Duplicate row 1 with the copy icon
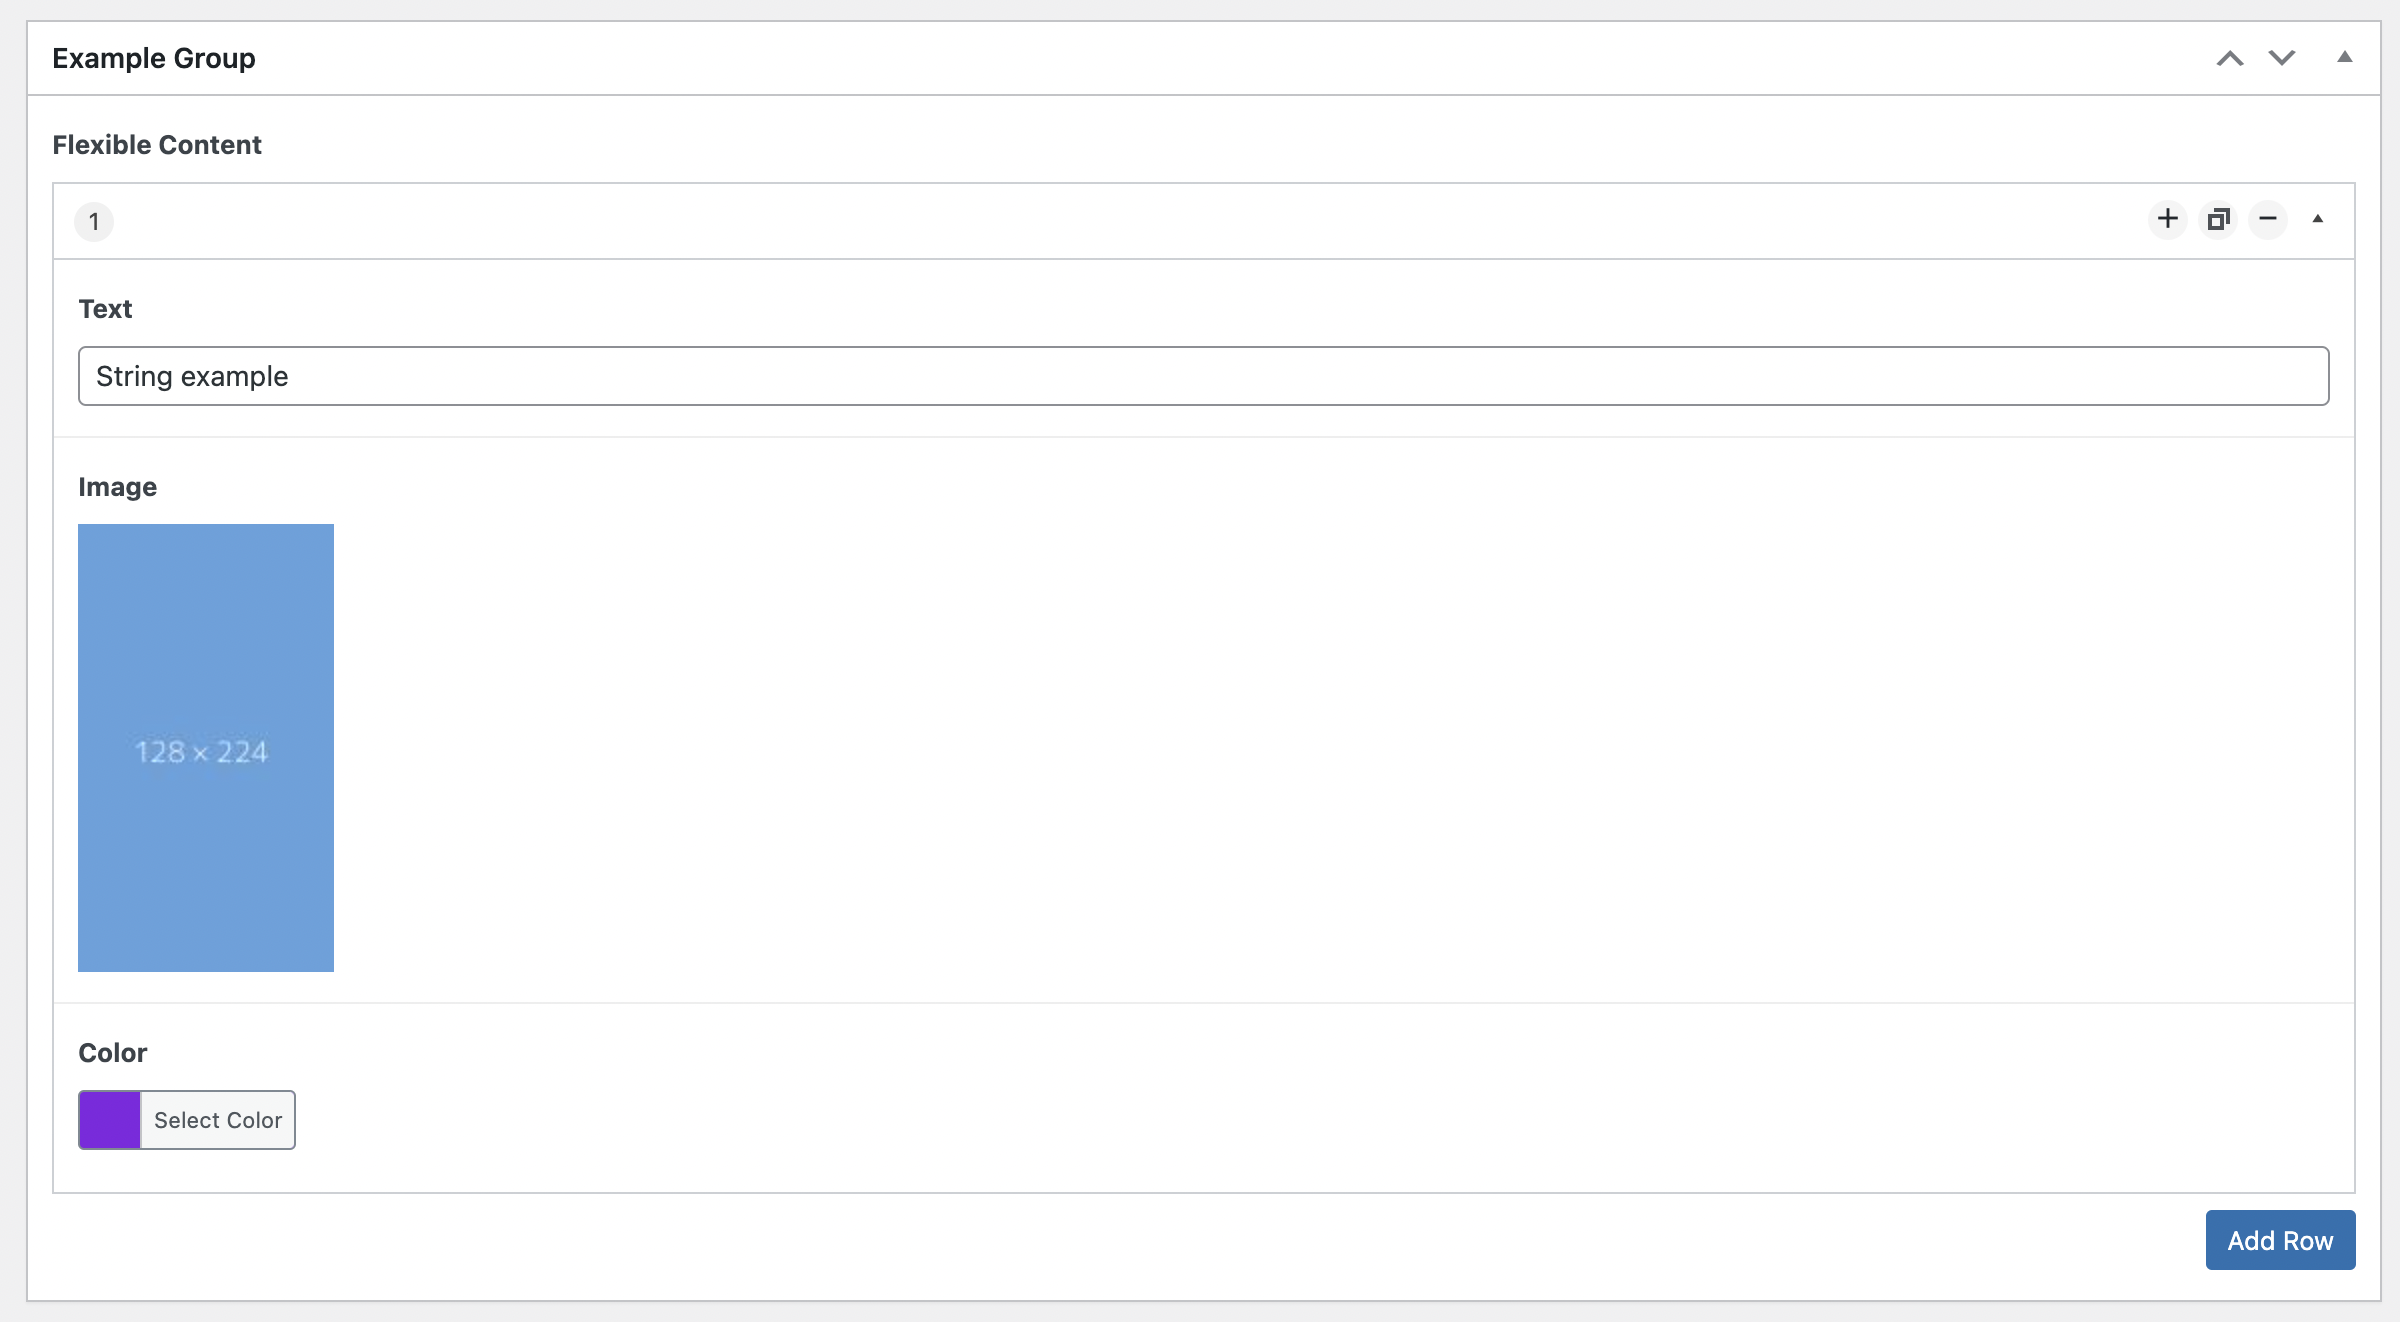This screenshot has width=2400, height=1322. coord(2218,219)
